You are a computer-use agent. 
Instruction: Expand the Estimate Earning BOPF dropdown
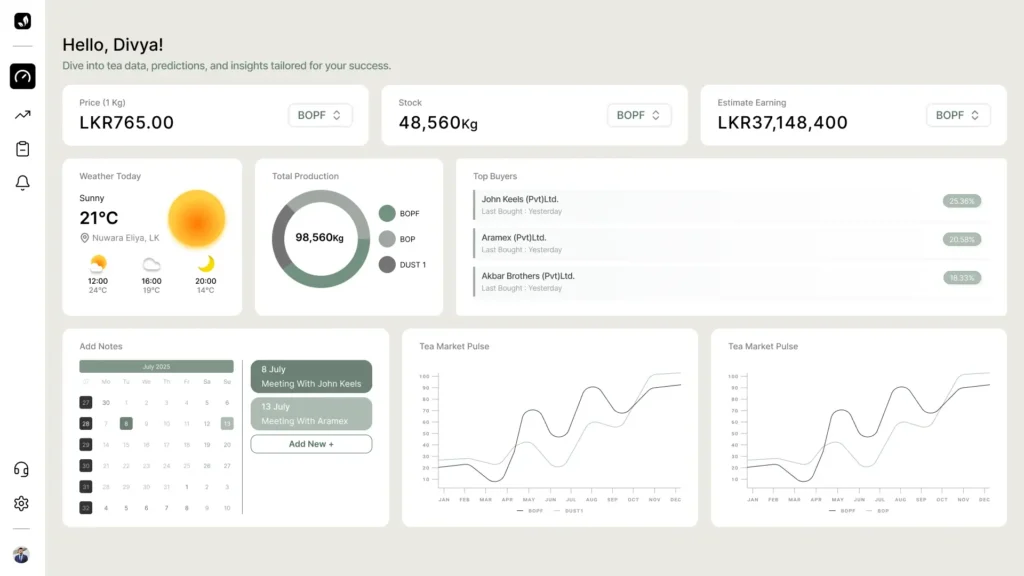[x=958, y=115]
